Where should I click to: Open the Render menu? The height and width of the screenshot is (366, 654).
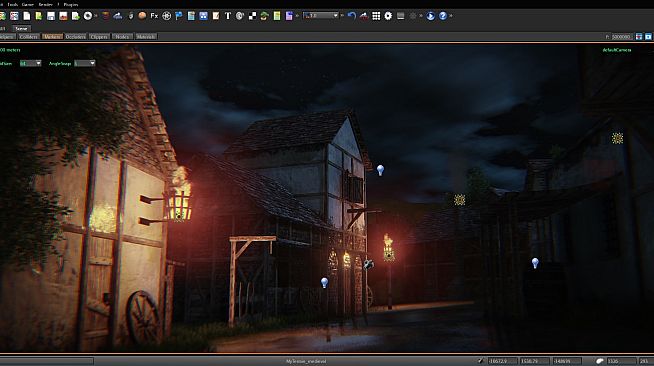(45, 4)
